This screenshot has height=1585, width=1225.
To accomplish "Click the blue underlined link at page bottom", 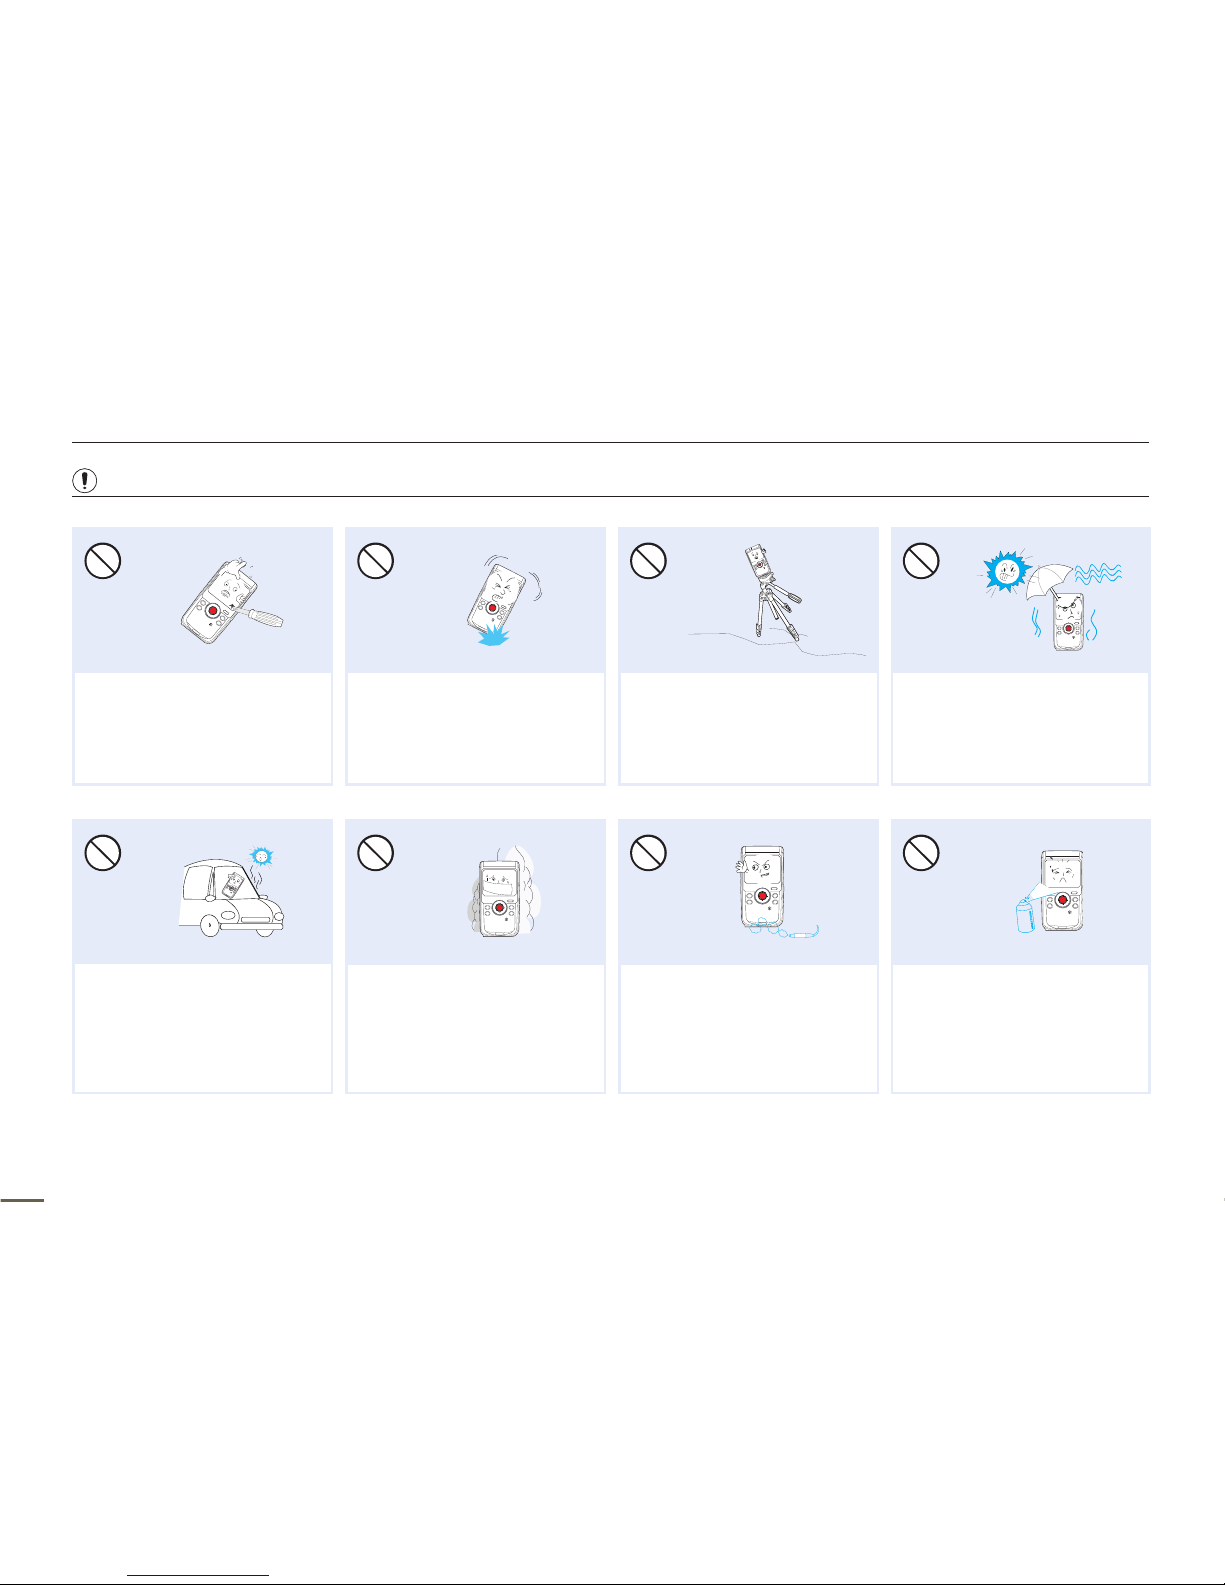I will point(199,1574).
